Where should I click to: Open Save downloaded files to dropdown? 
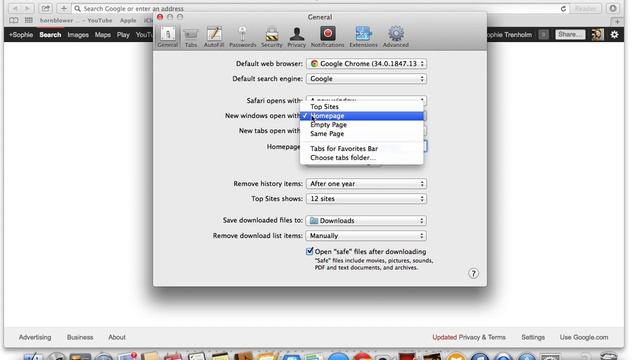[366, 221]
